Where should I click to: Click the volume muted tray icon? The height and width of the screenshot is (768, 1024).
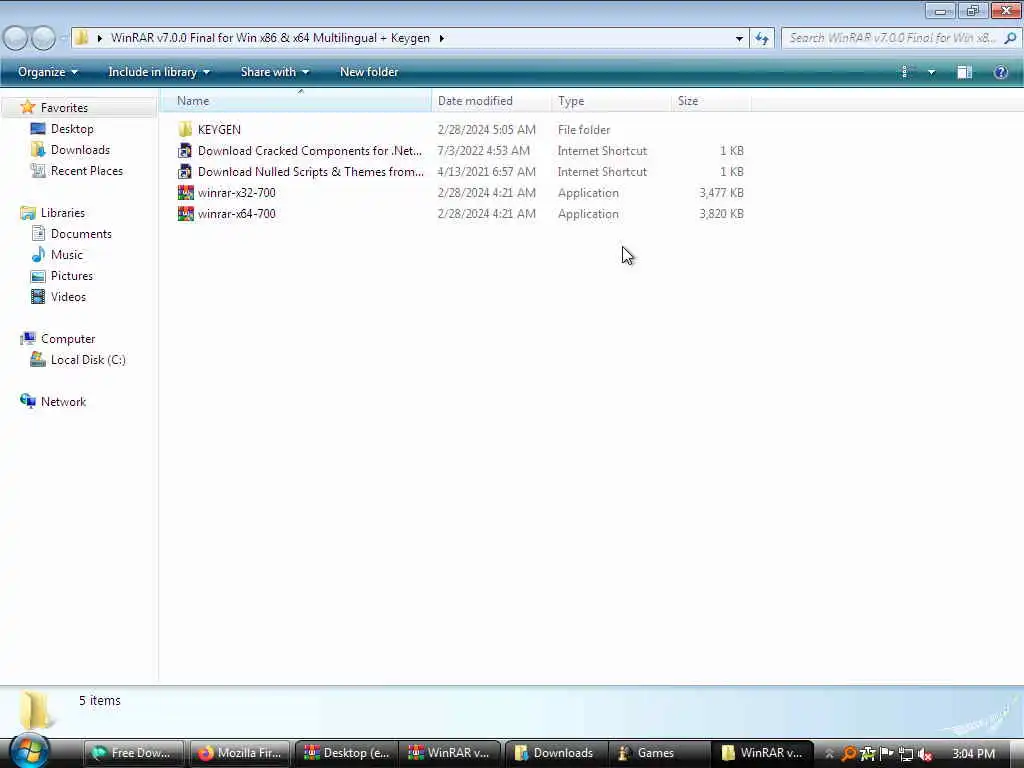point(924,754)
